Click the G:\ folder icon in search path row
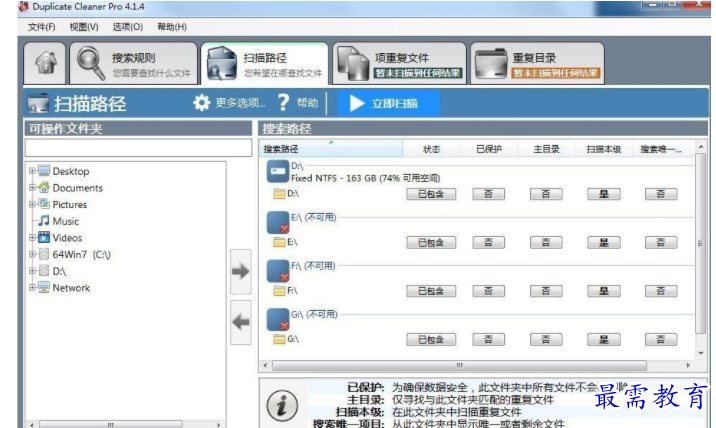Image resolution: width=716 pixels, height=428 pixels. click(x=279, y=339)
